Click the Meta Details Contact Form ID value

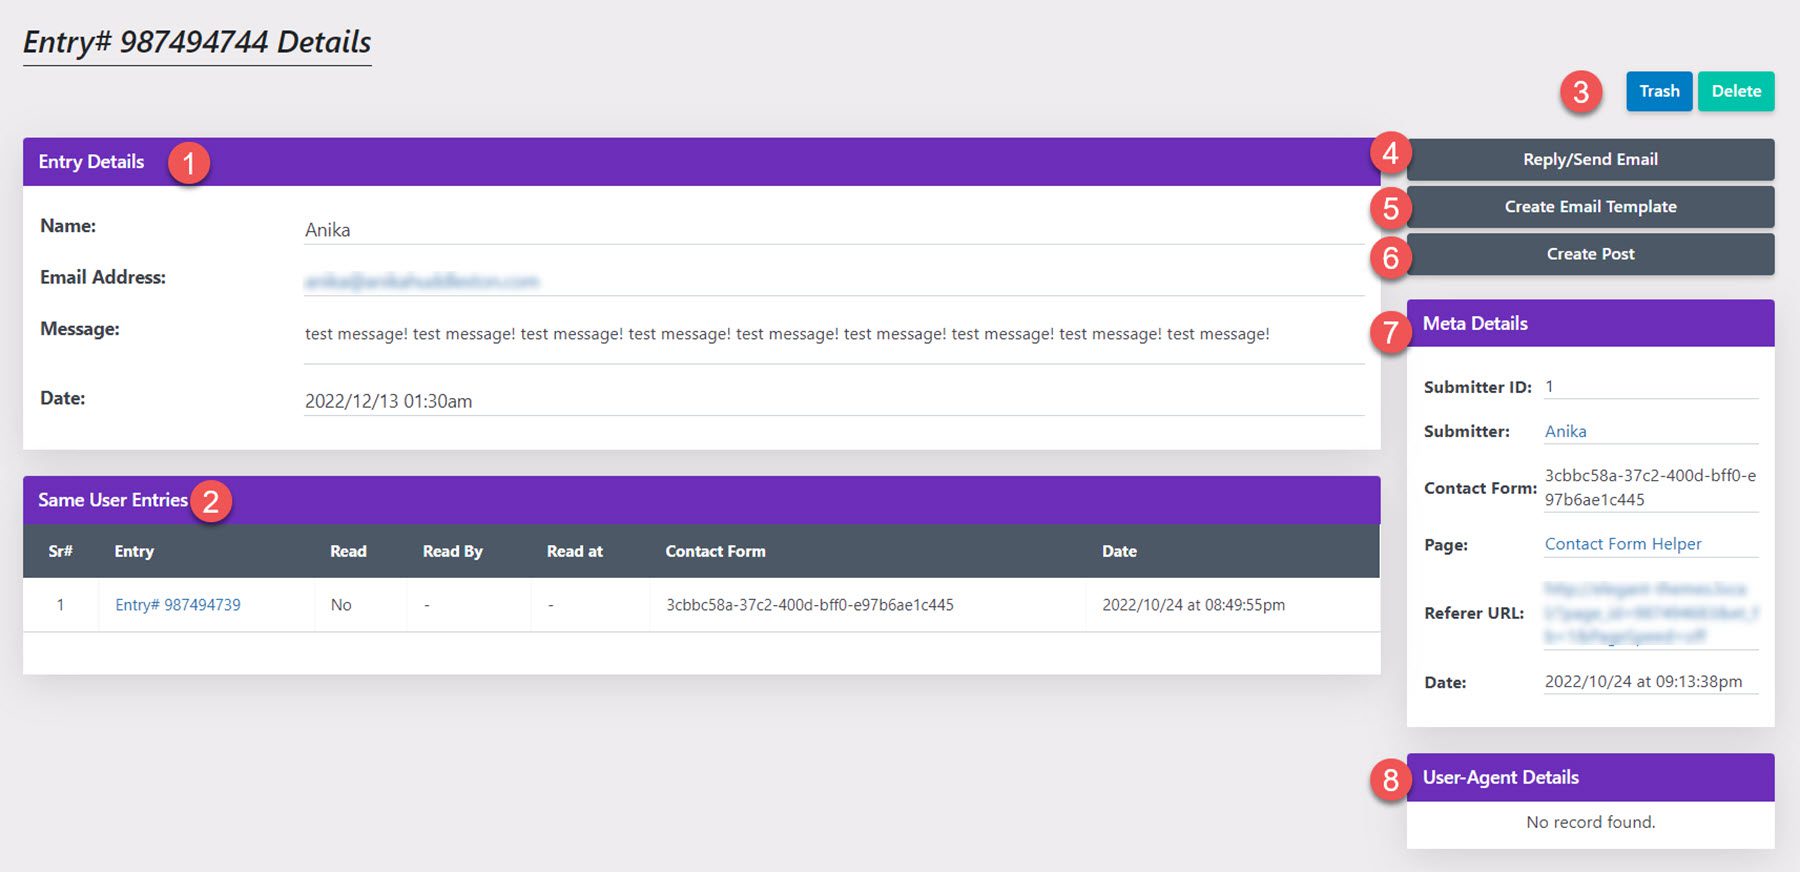pyautogui.click(x=1650, y=488)
